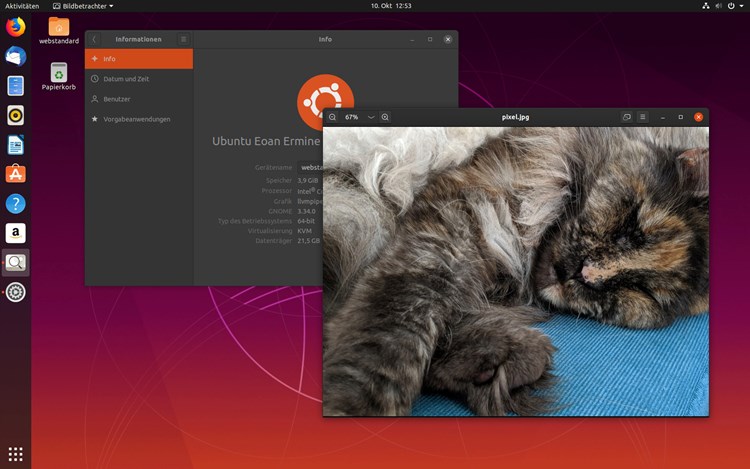Viewport: 750px width, 469px height.
Task: Open the image viewer hamburger menu
Action: click(x=642, y=117)
